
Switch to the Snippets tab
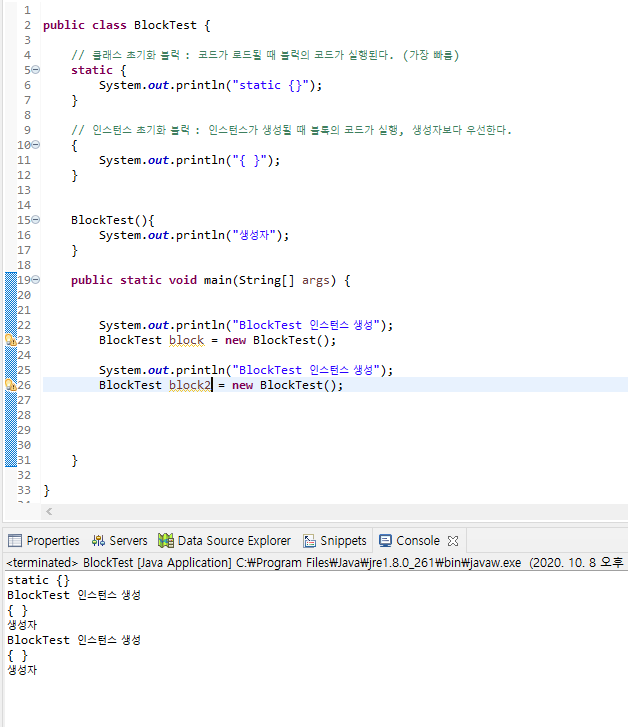click(335, 541)
